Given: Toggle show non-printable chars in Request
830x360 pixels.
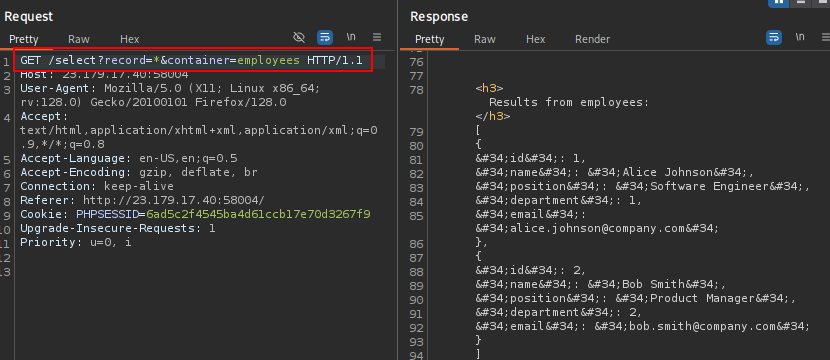Looking at the screenshot, I should tap(351, 37).
